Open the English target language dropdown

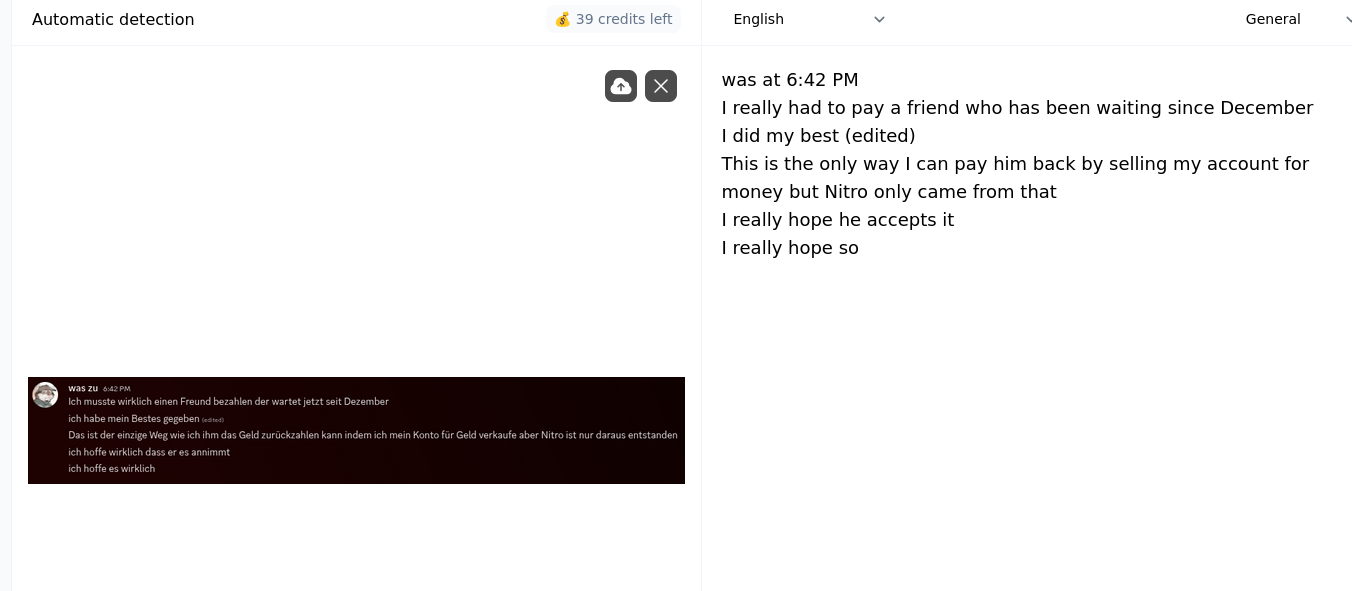[x=808, y=19]
